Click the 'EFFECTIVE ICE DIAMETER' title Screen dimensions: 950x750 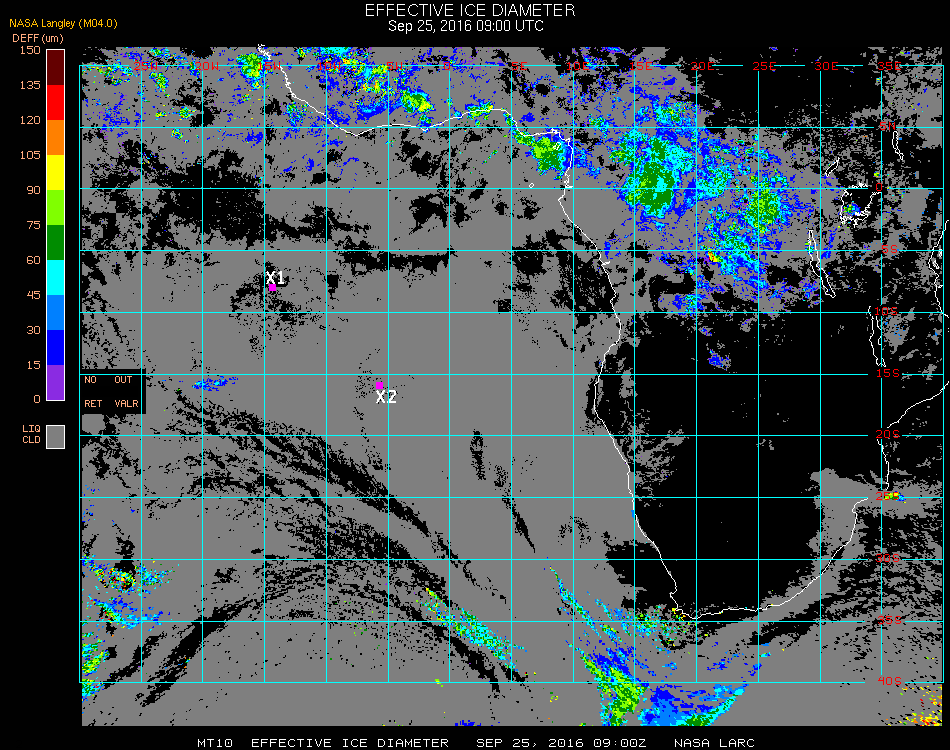coord(470,10)
